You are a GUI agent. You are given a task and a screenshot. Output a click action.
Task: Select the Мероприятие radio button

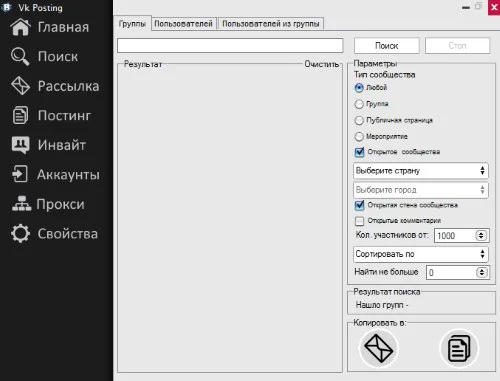pos(359,136)
